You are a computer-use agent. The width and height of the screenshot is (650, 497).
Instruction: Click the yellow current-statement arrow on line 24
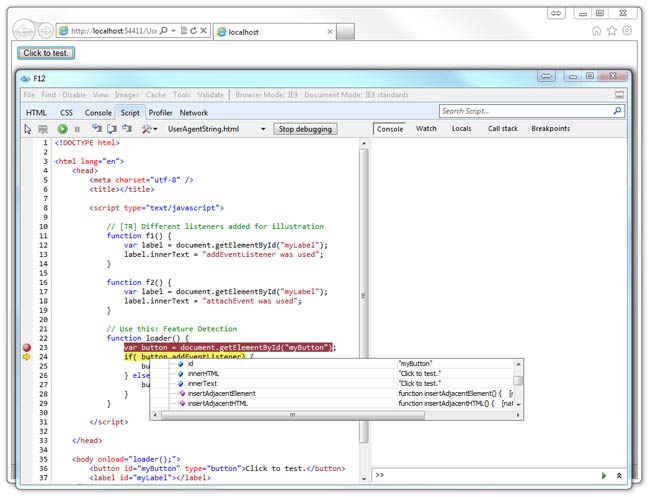(27, 356)
